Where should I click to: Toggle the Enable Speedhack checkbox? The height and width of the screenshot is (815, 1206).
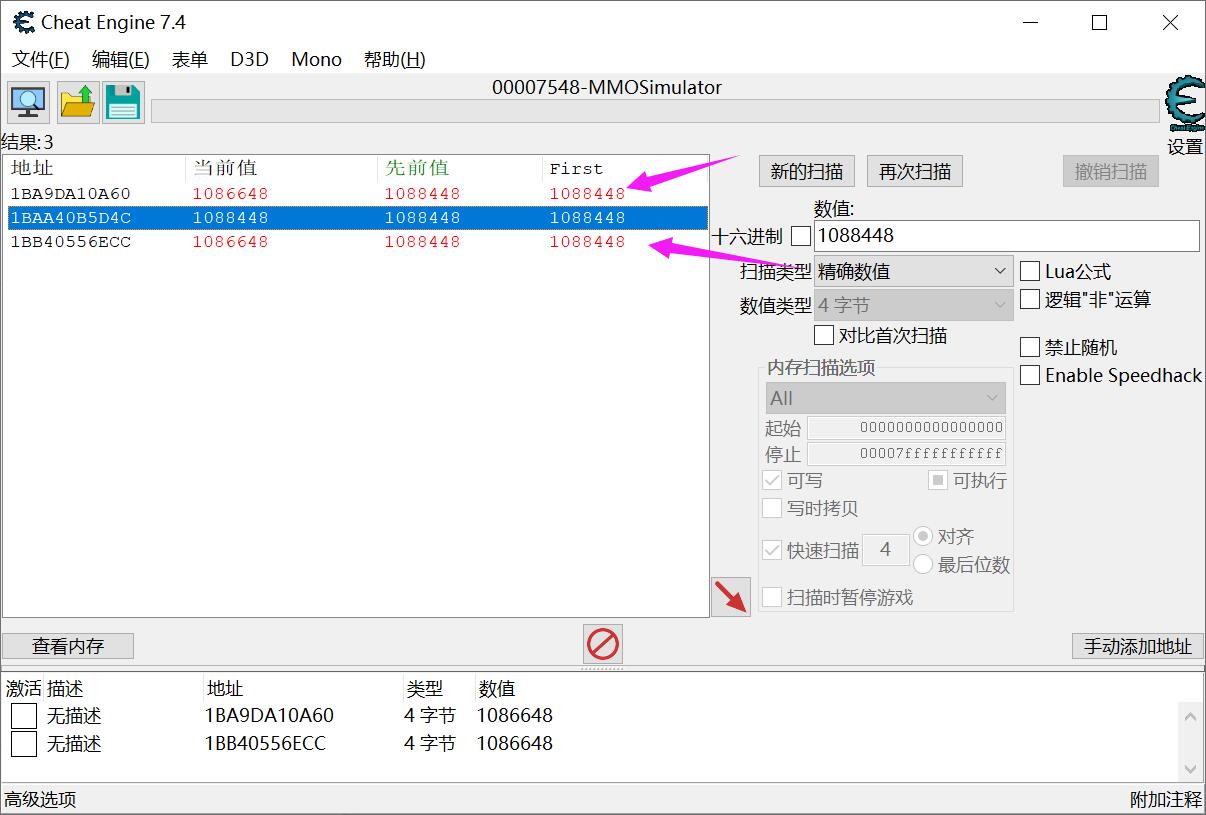pos(1030,375)
